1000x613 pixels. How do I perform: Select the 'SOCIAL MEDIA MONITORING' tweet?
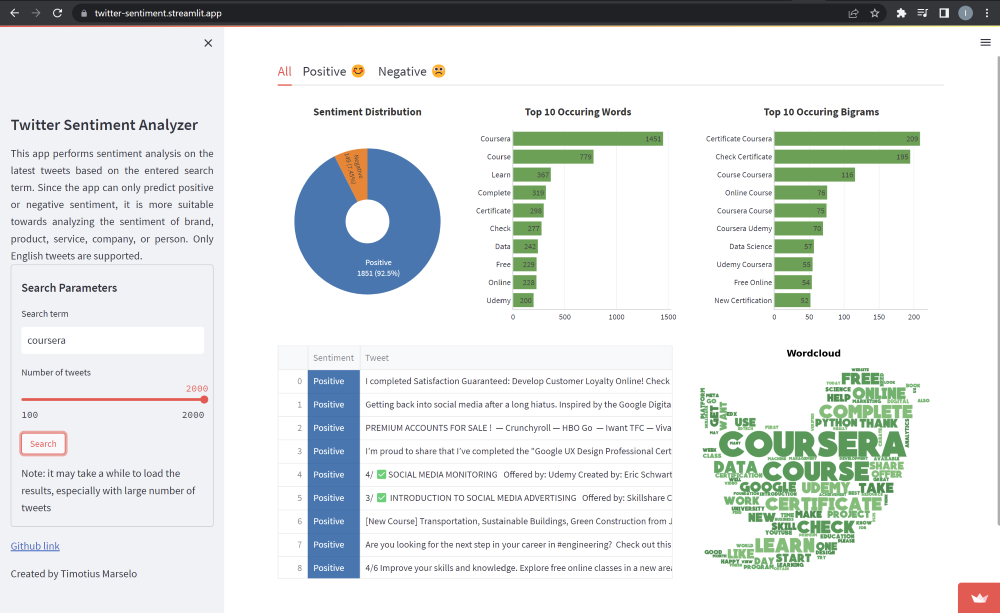coord(516,475)
